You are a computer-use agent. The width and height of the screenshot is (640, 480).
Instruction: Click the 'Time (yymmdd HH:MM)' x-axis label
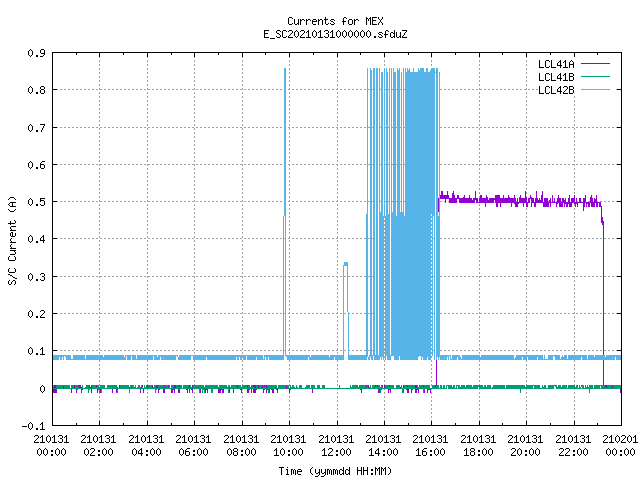tap(335, 471)
